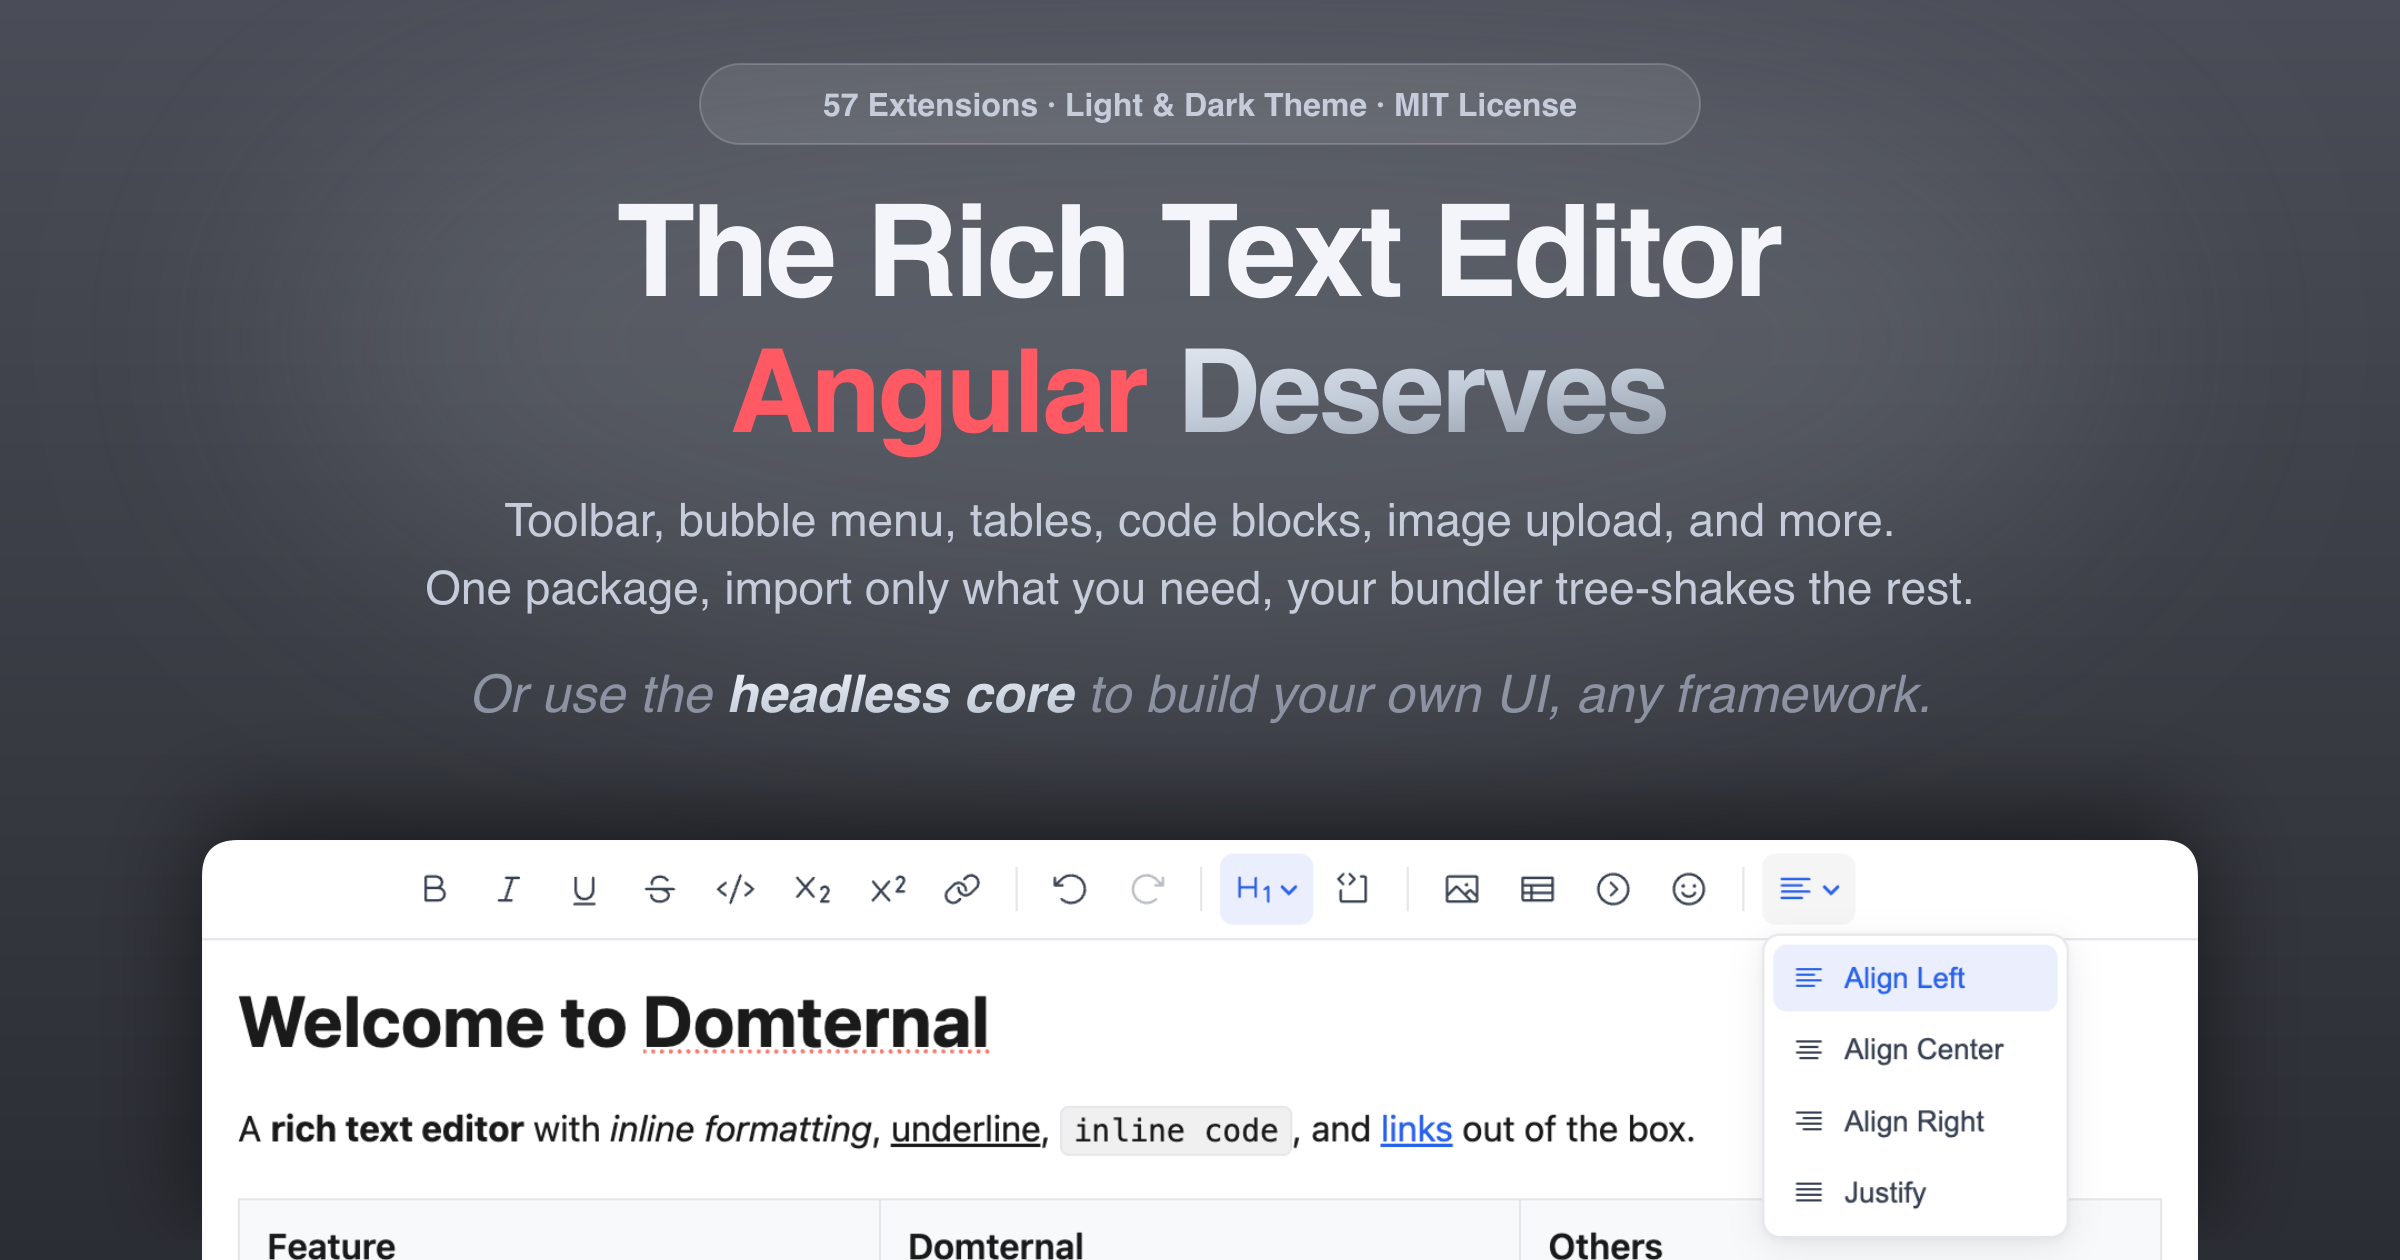Image resolution: width=2400 pixels, height=1260 pixels.
Task: Choose Align Right from the menu
Action: click(x=1915, y=1121)
